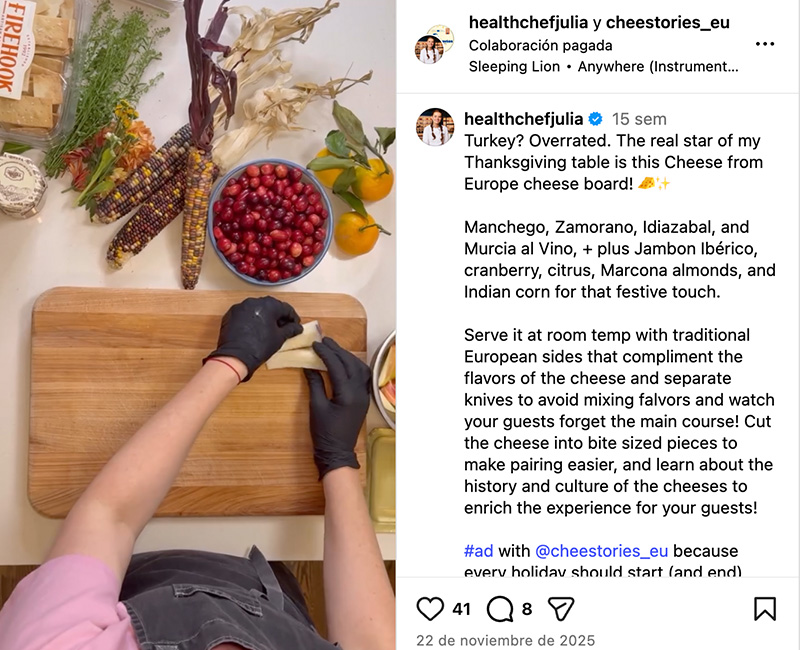Click the Colaboración pagada label
The image size is (800, 650).
pos(540,45)
